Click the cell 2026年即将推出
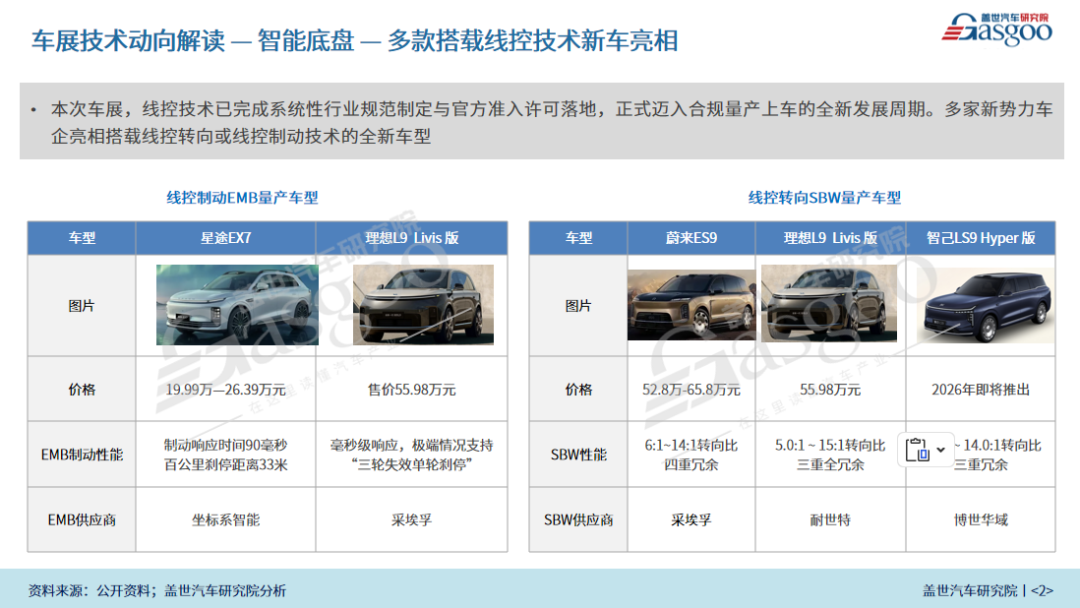This screenshot has width=1080, height=608. pyautogui.click(x=981, y=390)
